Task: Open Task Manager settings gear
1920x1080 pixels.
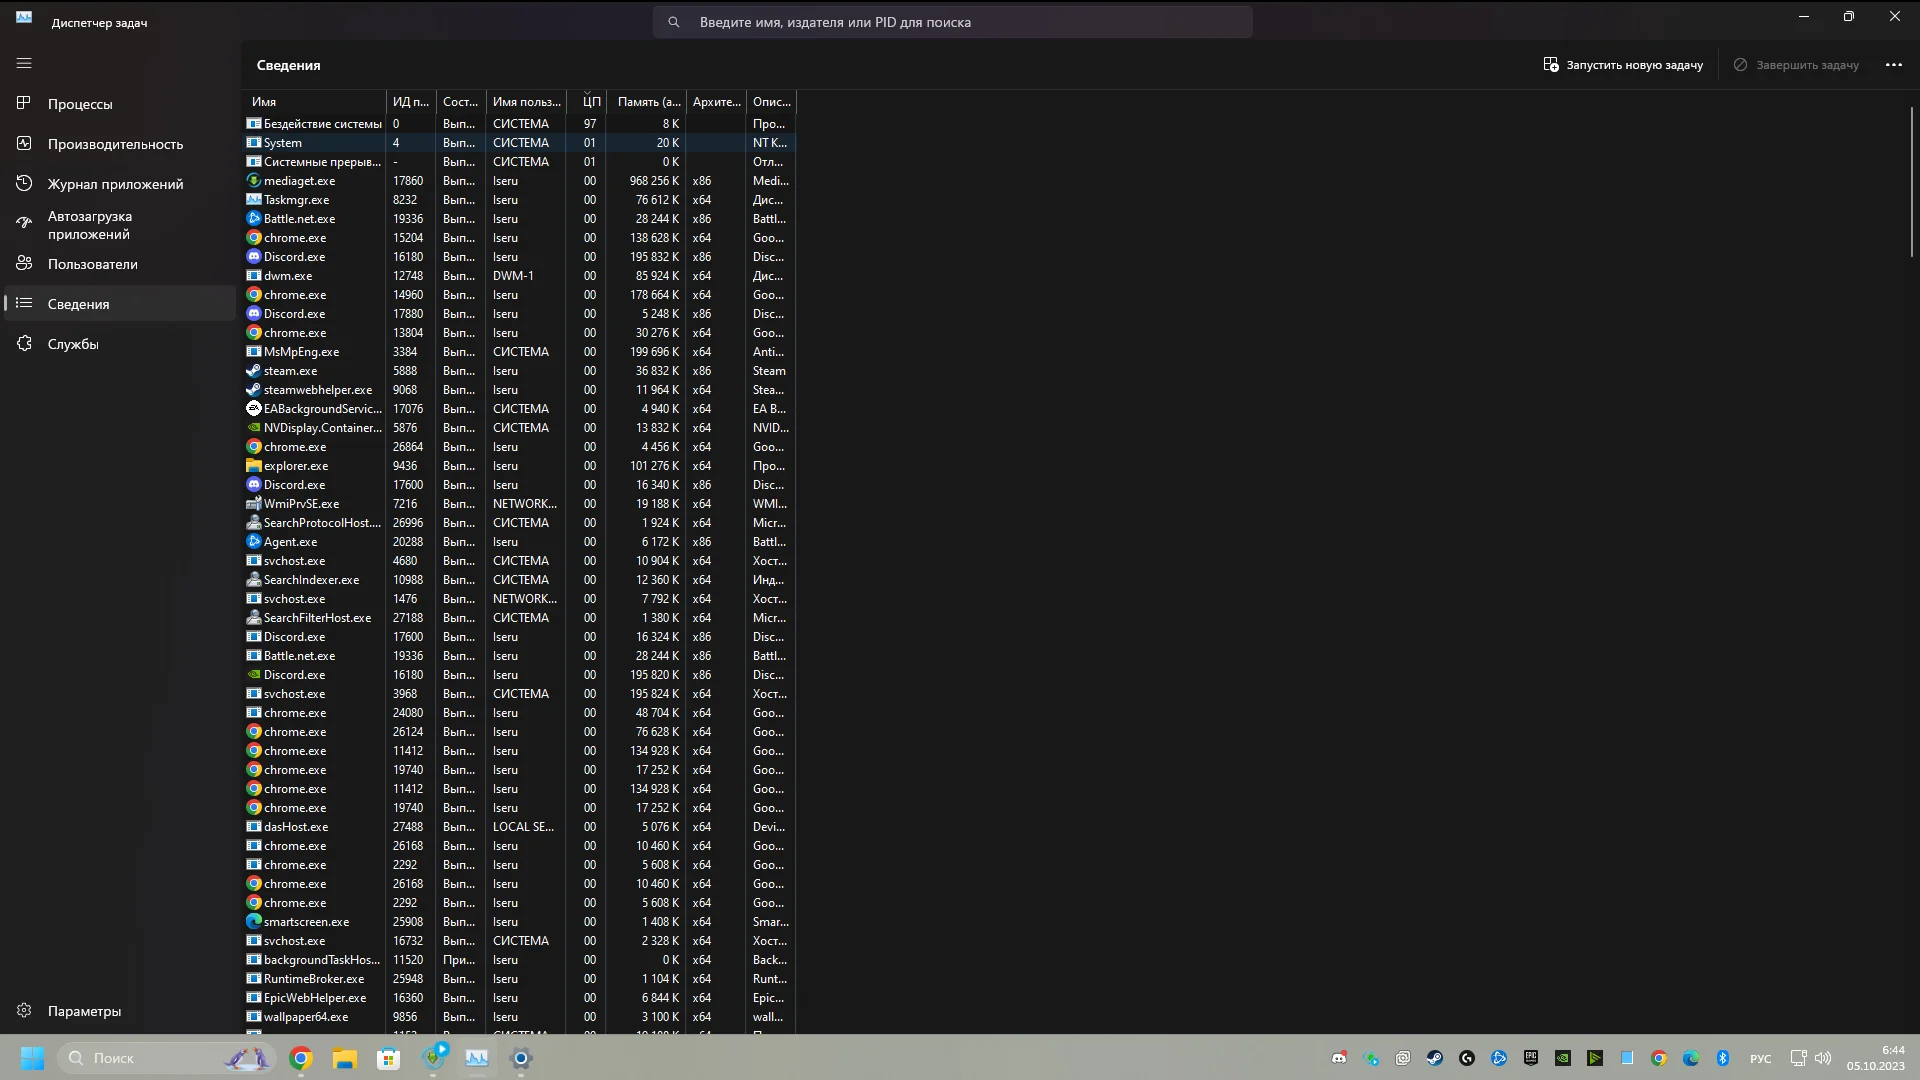Action: point(24,1011)
